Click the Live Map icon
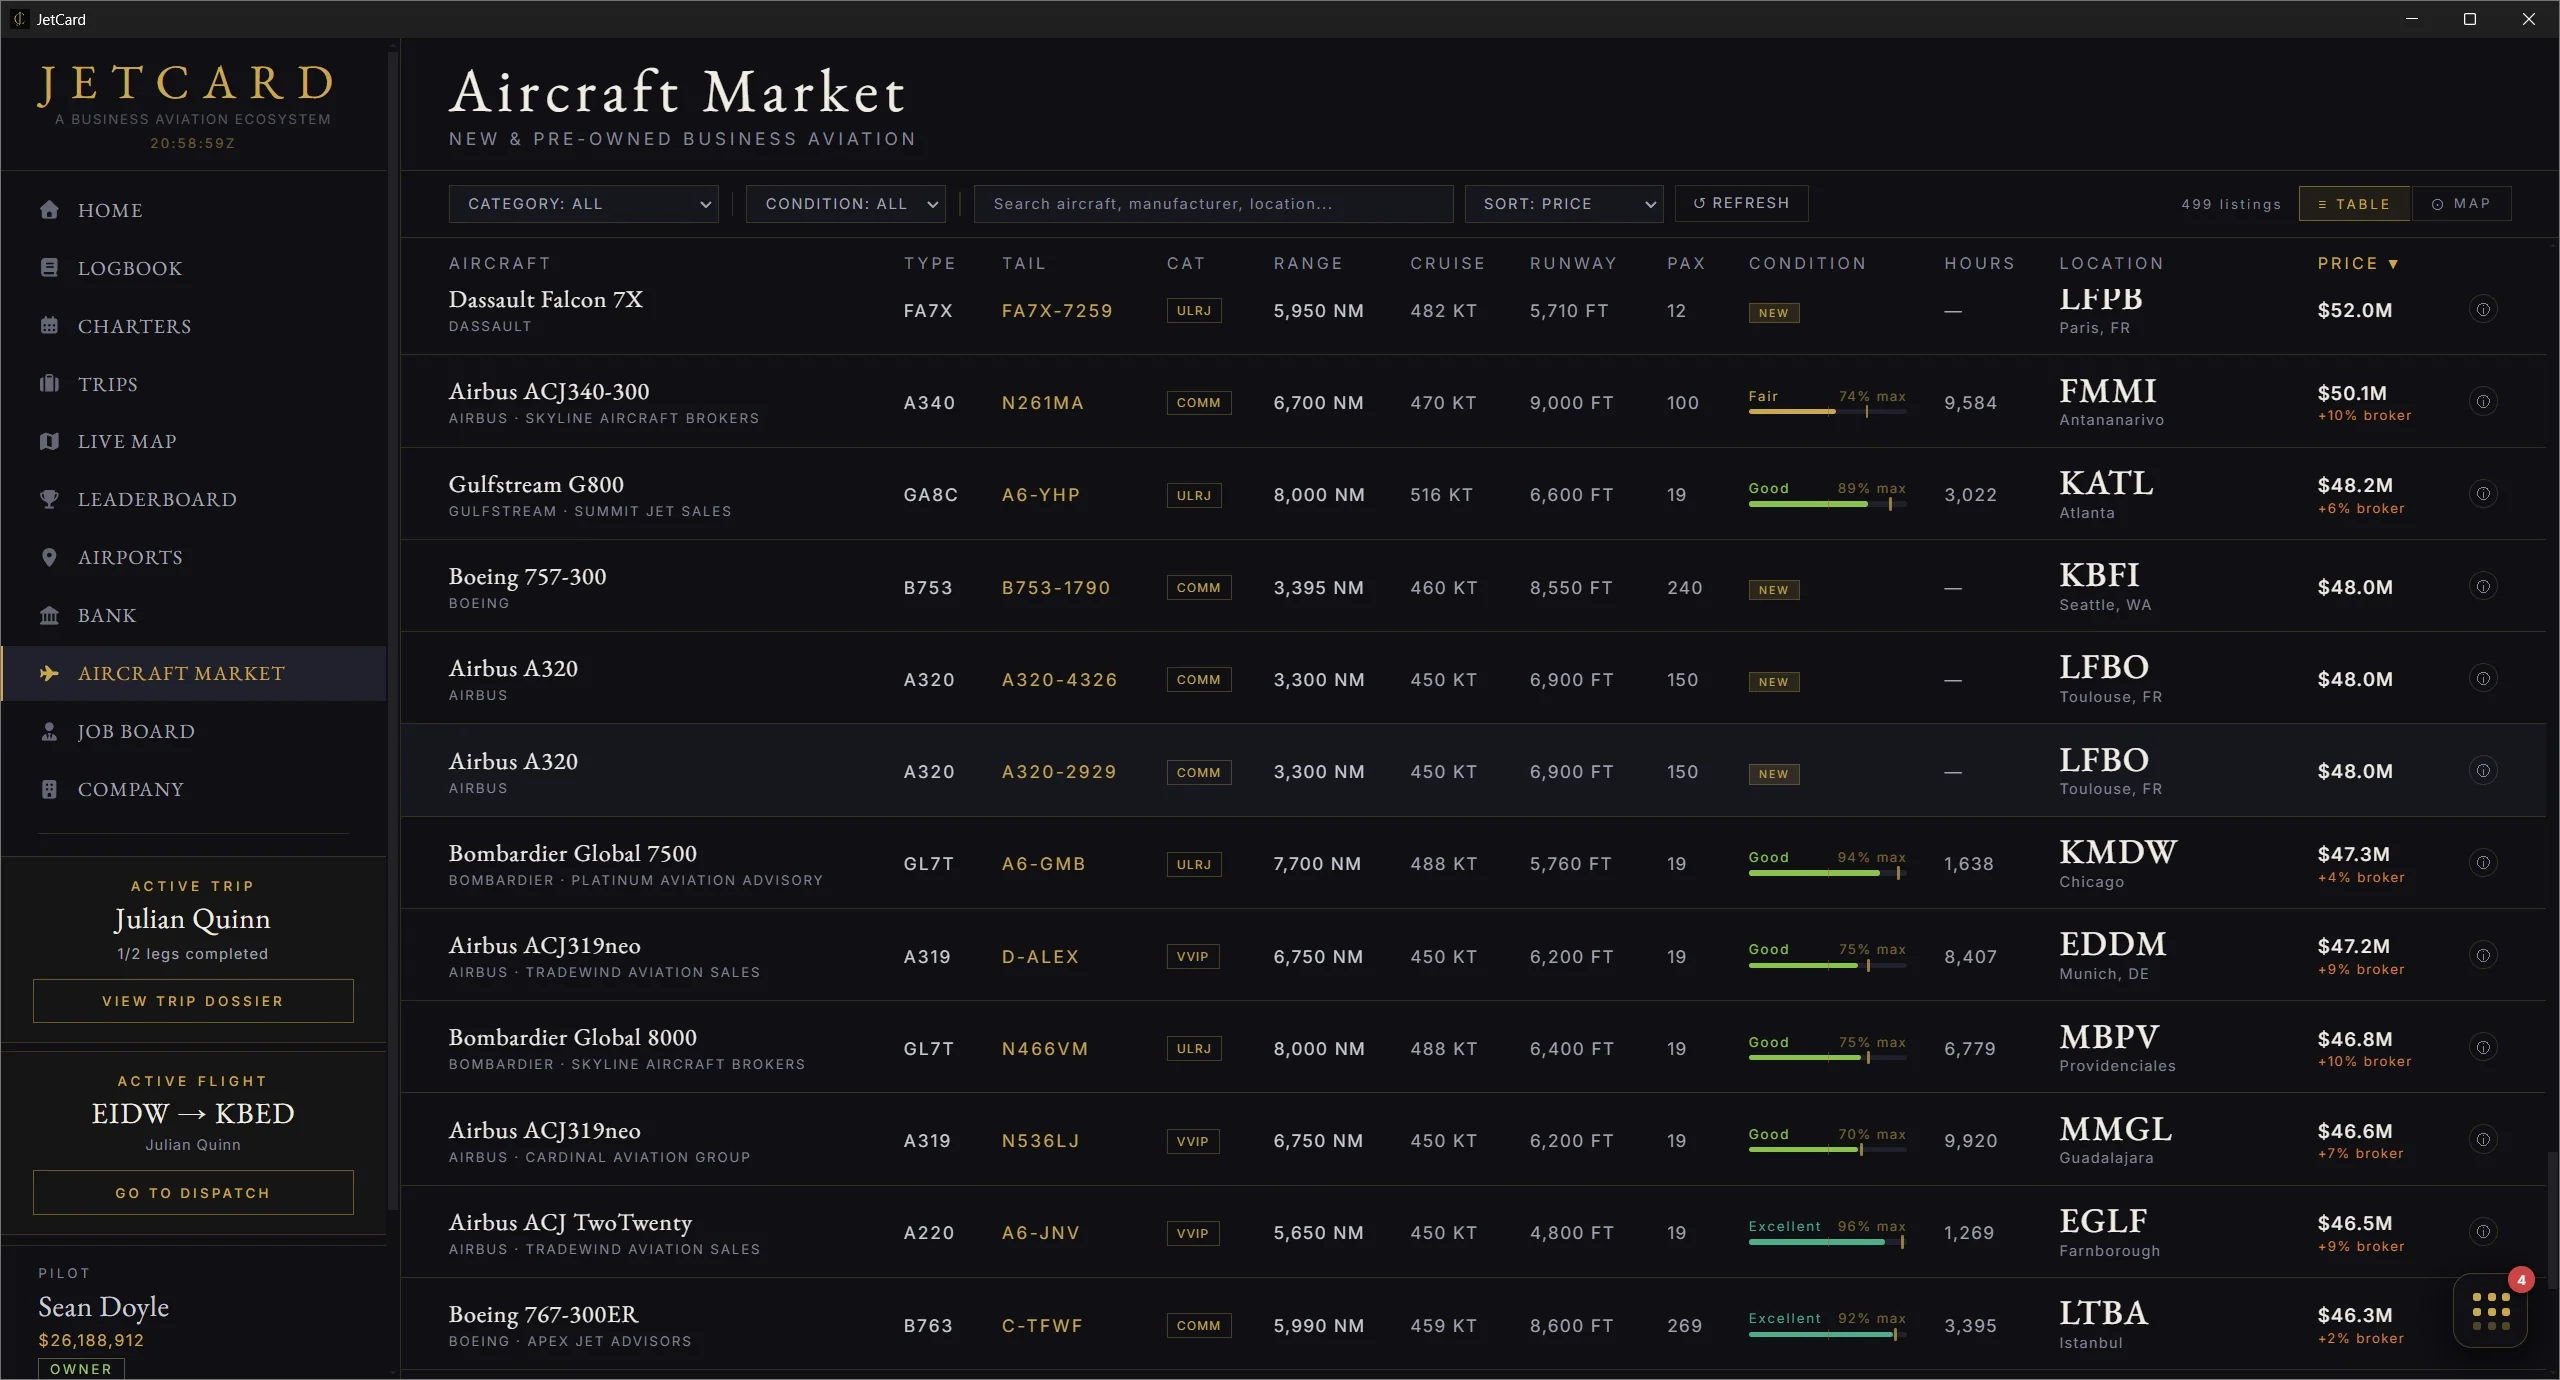This screenshot has width=2560, height=1380. [49, 442]
